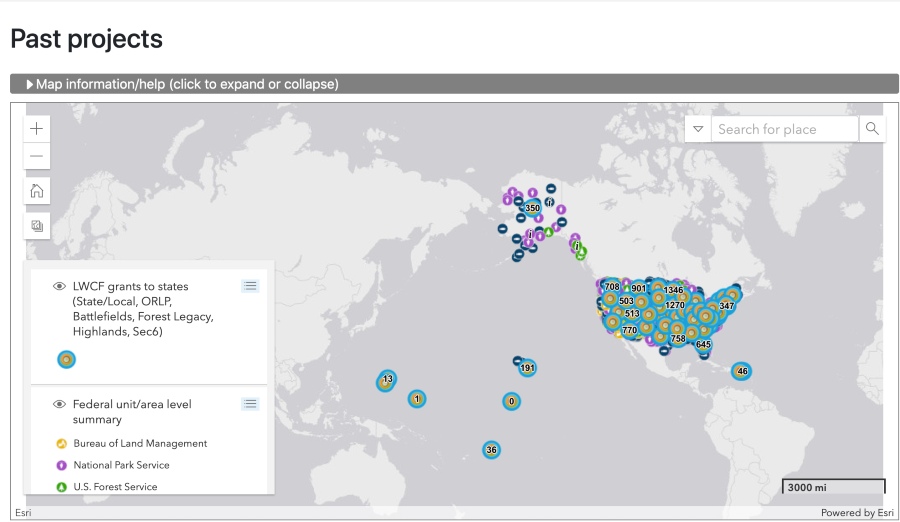Hide the LWCF grants to states layer

[x=59, y=287]
